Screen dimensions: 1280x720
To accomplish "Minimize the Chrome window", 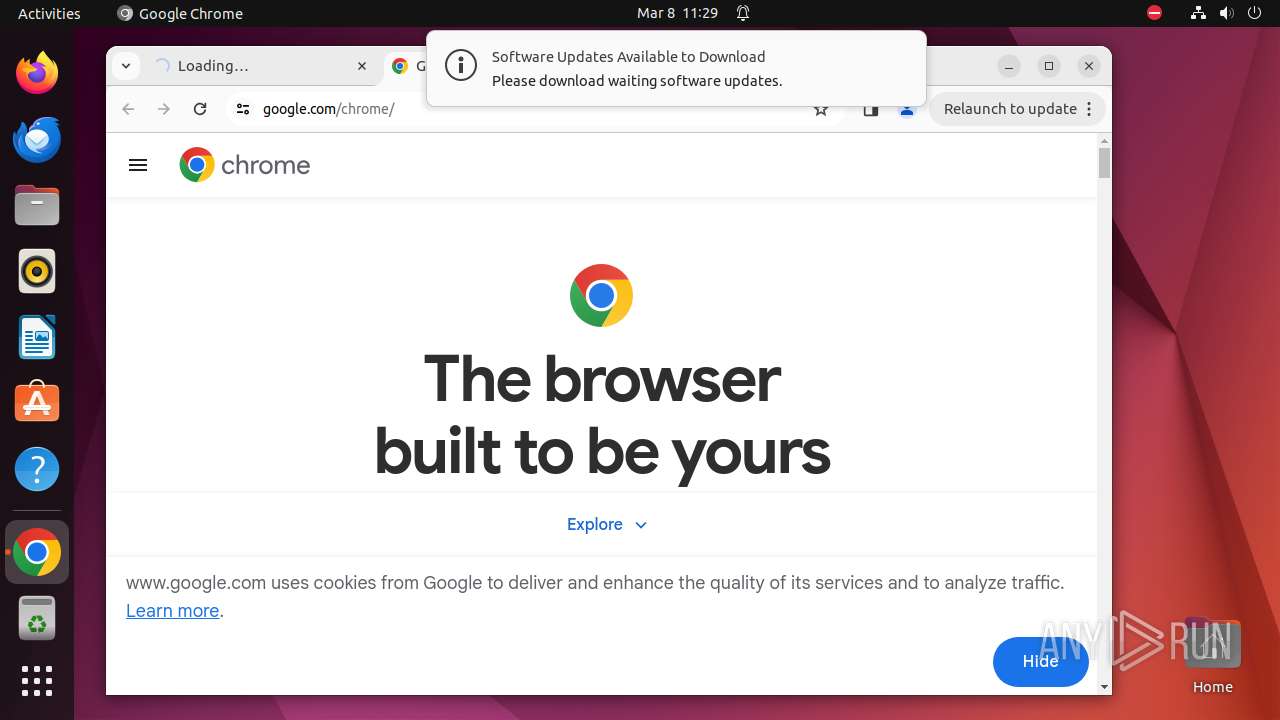I will pyautogui.click(x=1009, y=66).
